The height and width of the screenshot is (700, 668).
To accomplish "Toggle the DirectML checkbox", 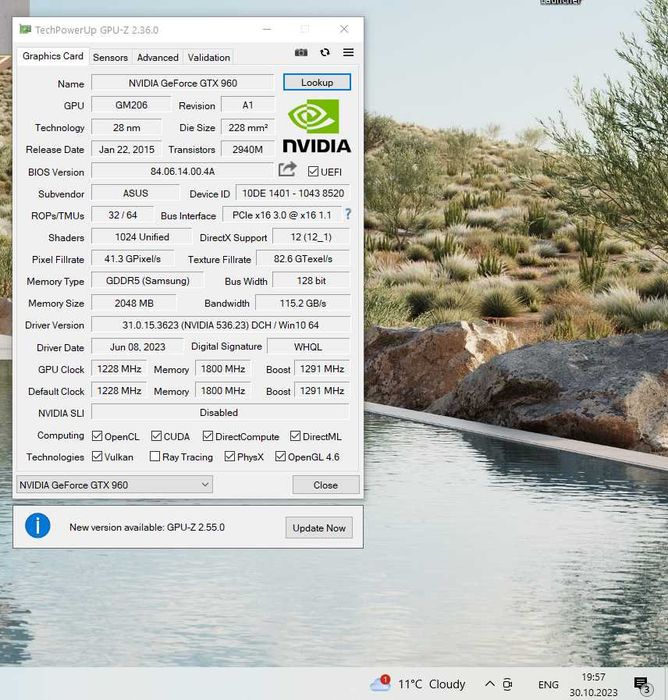I will click(295, 436).
